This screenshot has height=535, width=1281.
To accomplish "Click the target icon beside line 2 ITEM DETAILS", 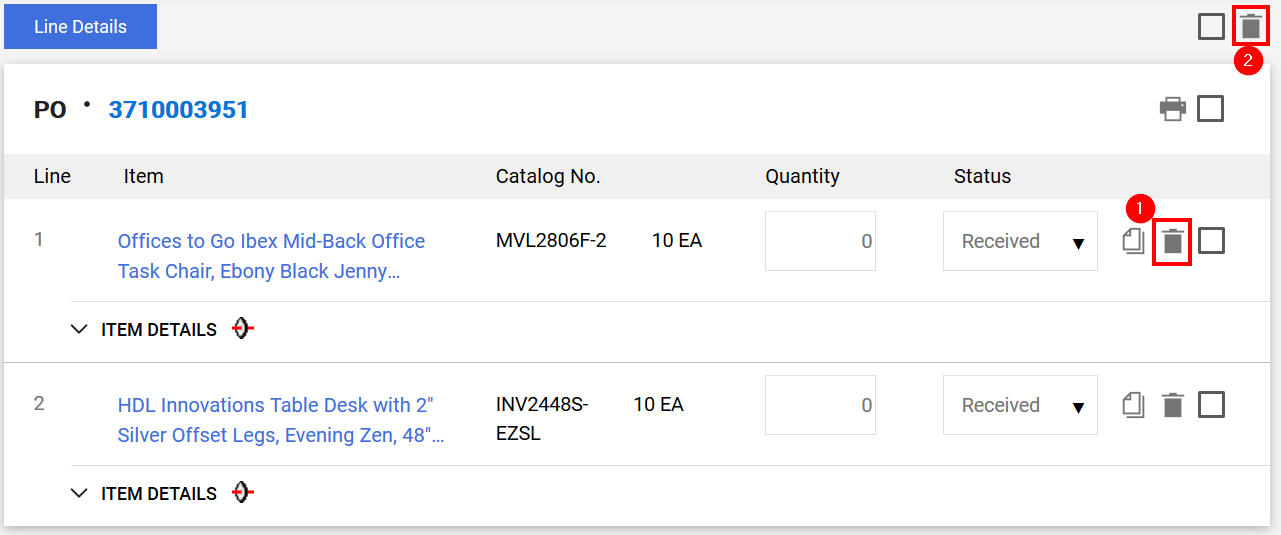I will (x=242, y=493).
